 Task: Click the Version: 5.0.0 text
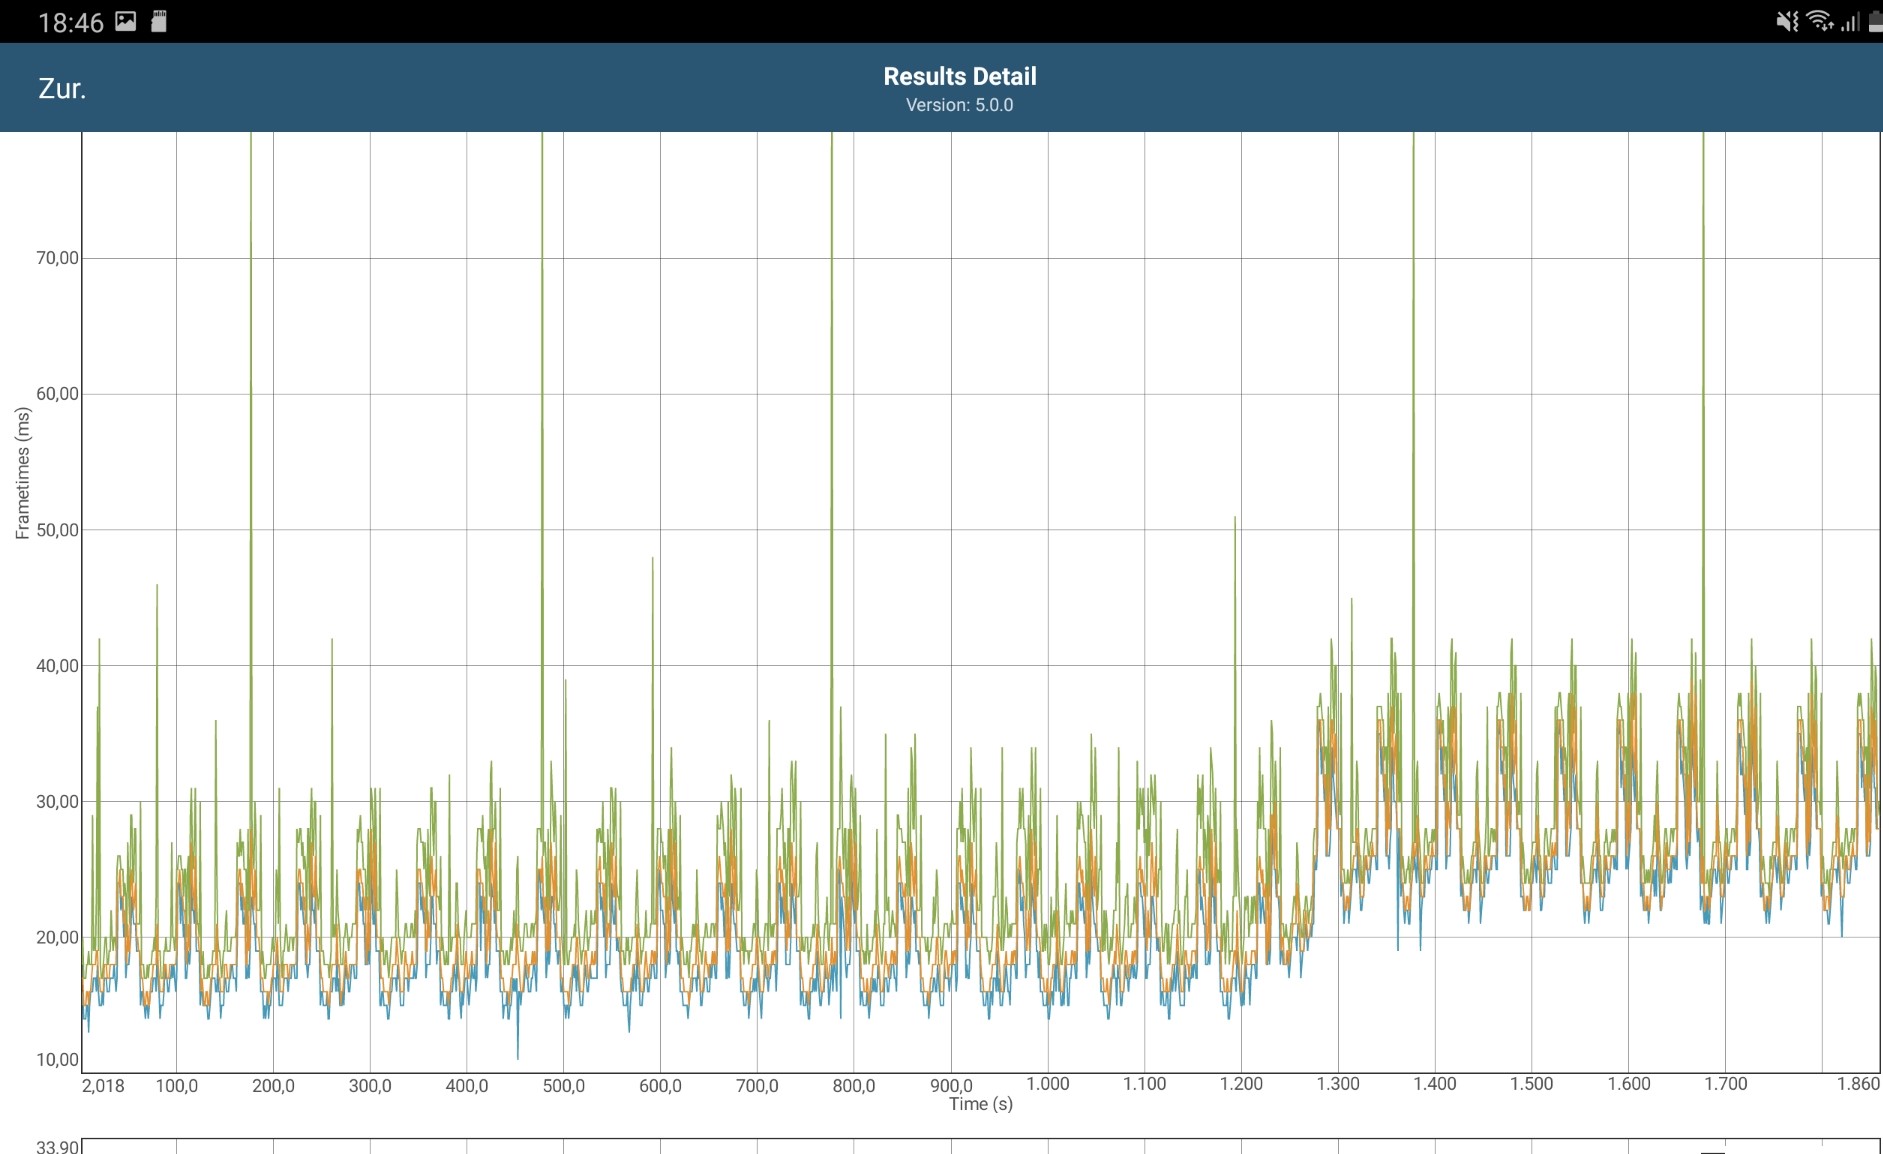[959, 105]
